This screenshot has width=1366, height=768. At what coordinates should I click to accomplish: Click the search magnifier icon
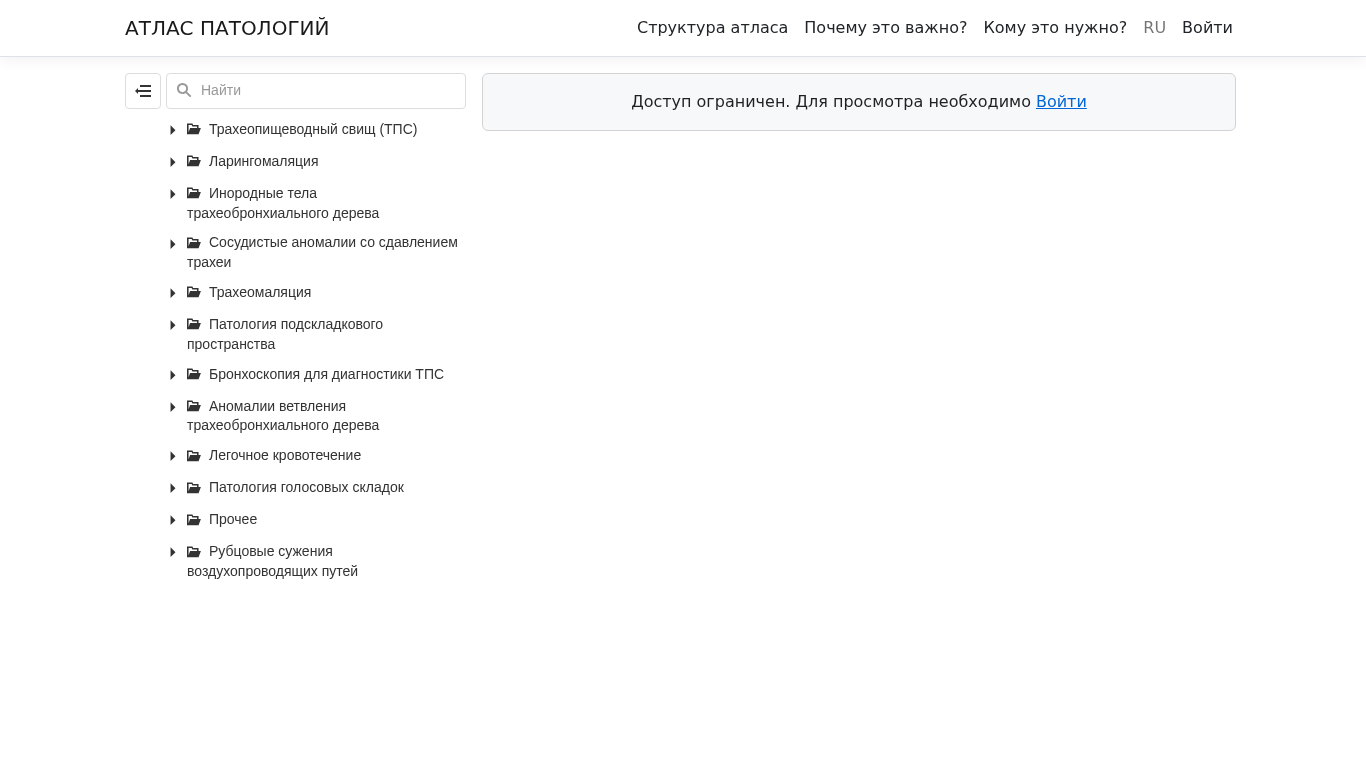point(184,91)
